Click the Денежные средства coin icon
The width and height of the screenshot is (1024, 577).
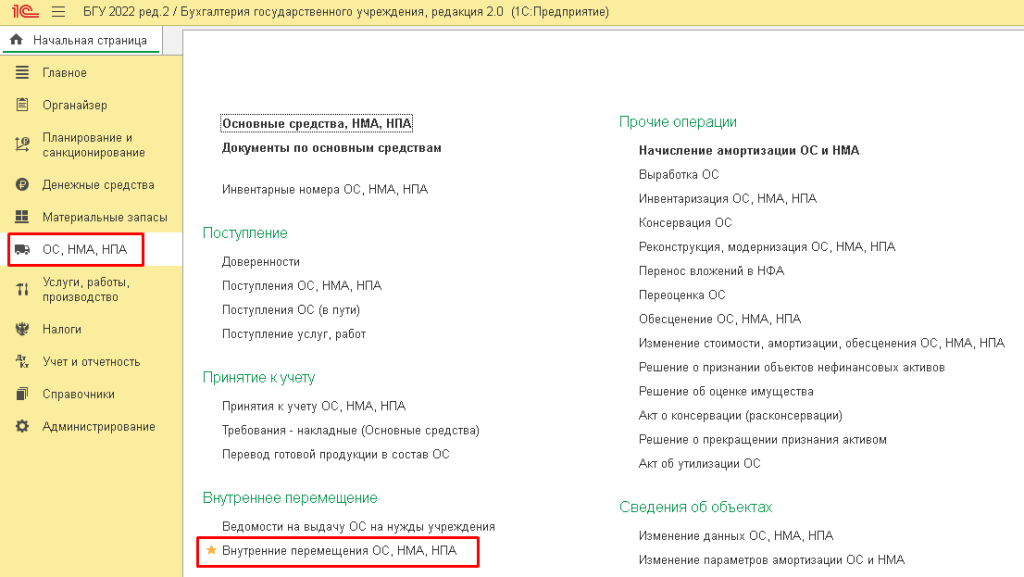click(22, 185)
